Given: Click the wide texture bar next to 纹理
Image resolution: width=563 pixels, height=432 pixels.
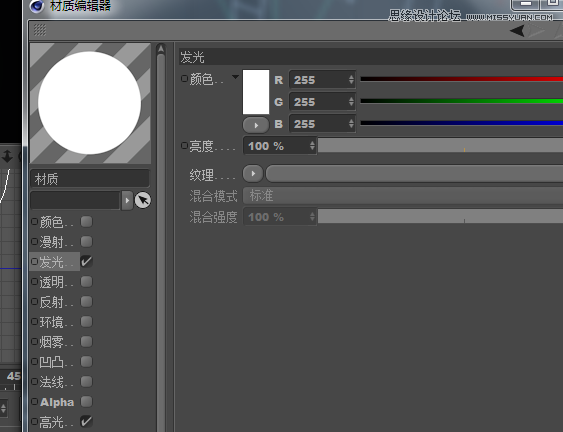Looking at the screenshot, I should coord(414,174).
